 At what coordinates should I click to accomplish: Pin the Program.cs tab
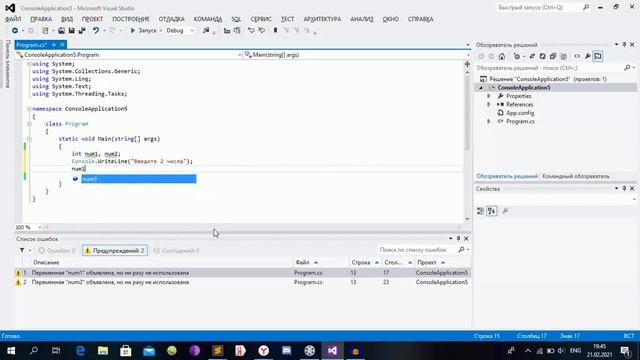pyautogui.click(x=53, y=45)
